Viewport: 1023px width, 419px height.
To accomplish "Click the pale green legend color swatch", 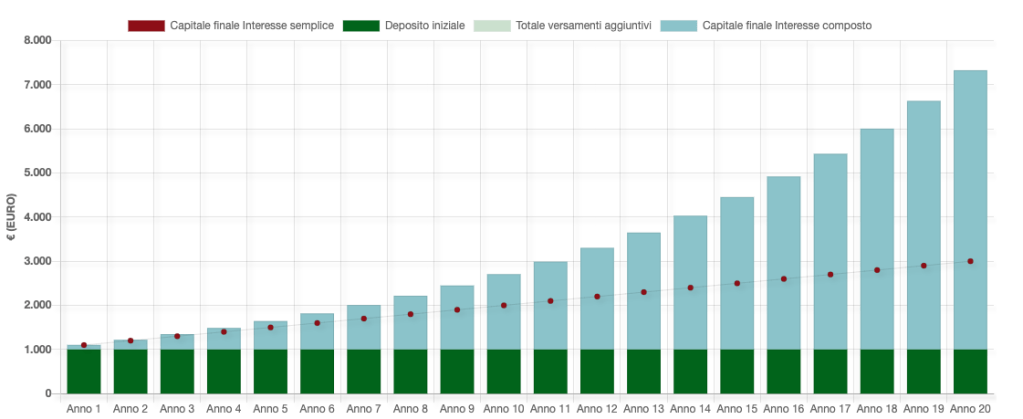I will point(493,25).
